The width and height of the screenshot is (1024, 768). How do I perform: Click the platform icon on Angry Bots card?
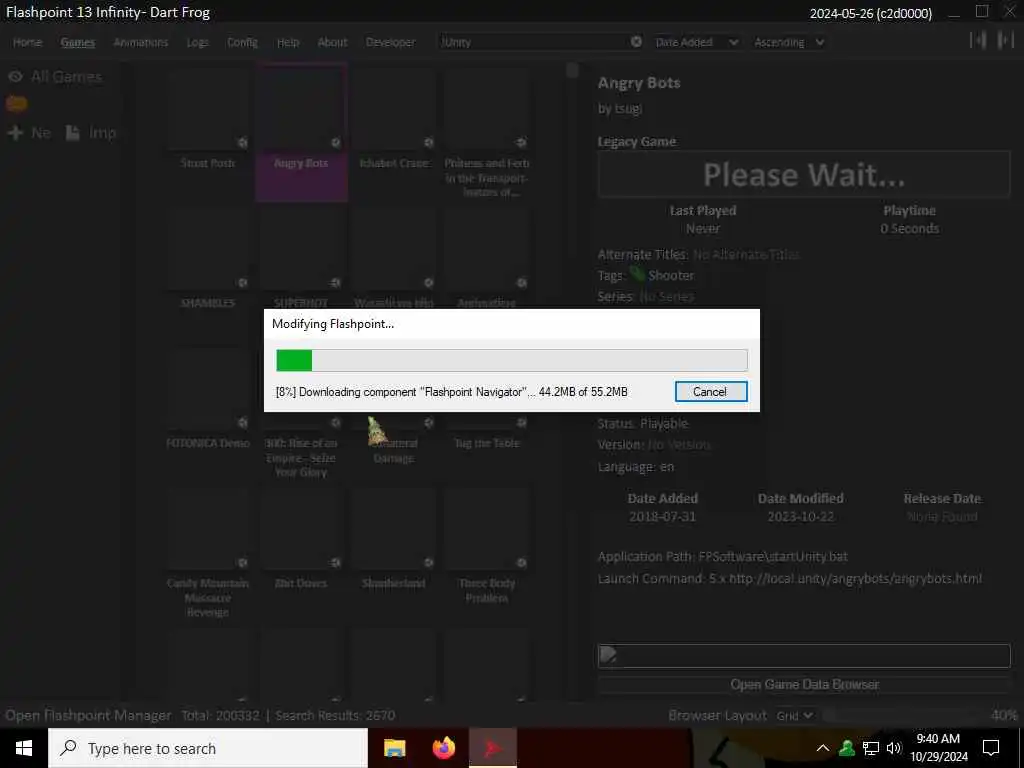click(x=336, y=142)
